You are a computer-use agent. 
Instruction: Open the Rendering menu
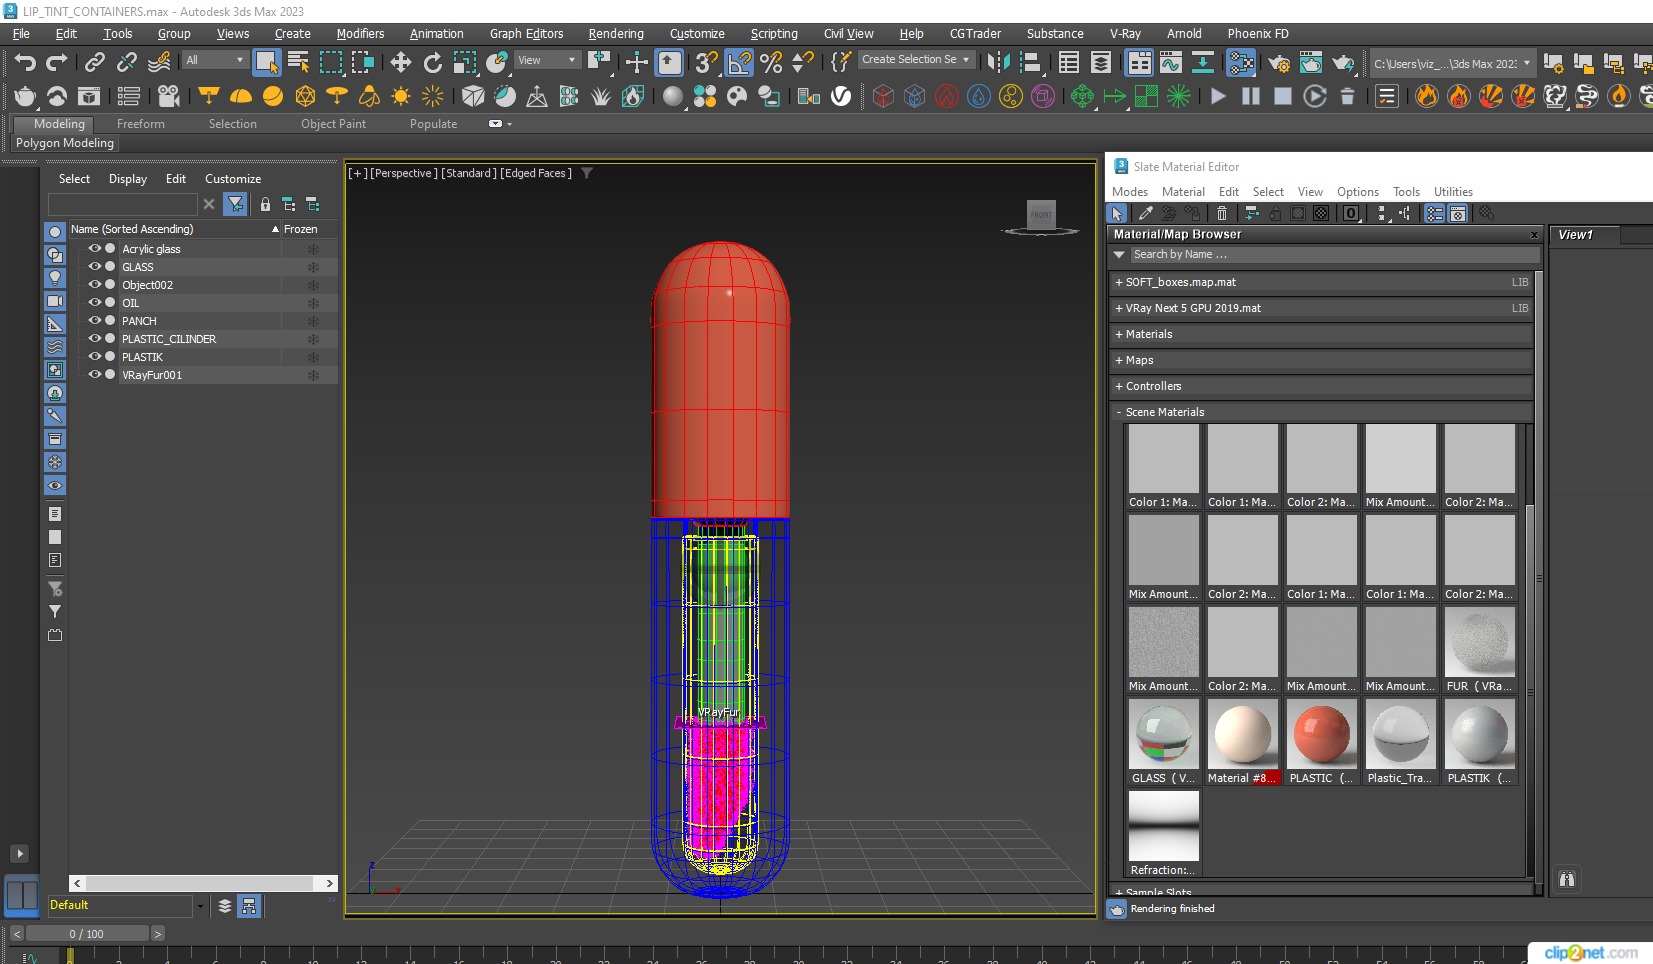(x=616, y=33)
